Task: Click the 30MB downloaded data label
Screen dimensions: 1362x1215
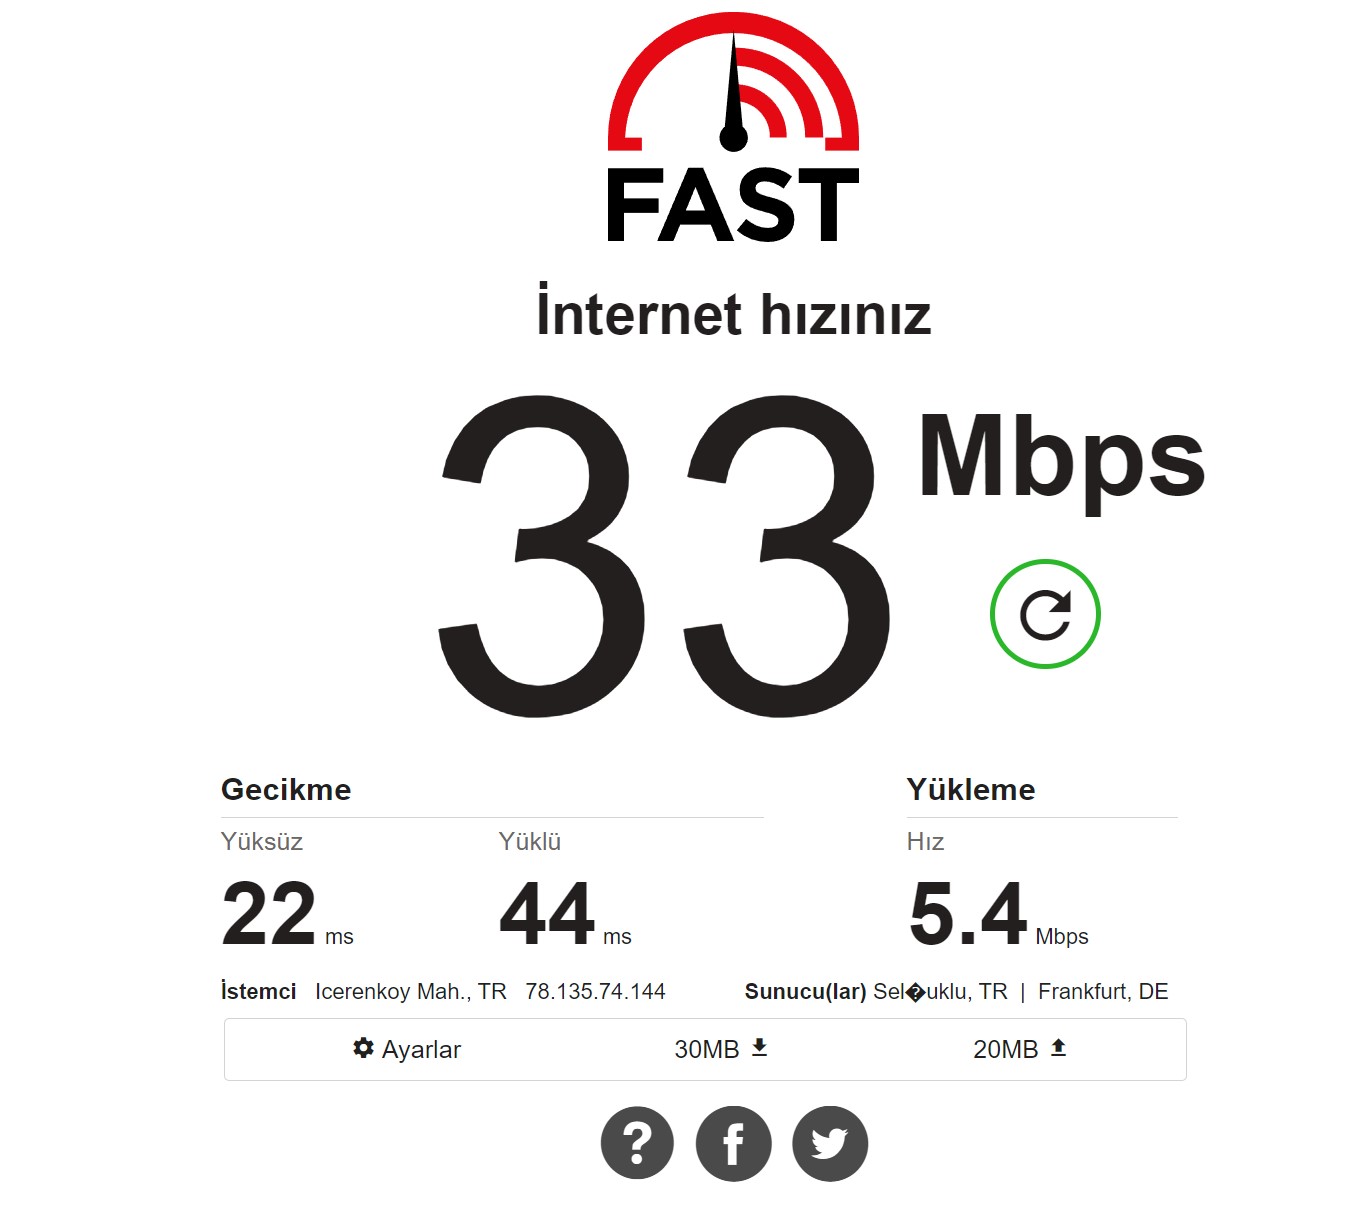Action: (706, 1049)
